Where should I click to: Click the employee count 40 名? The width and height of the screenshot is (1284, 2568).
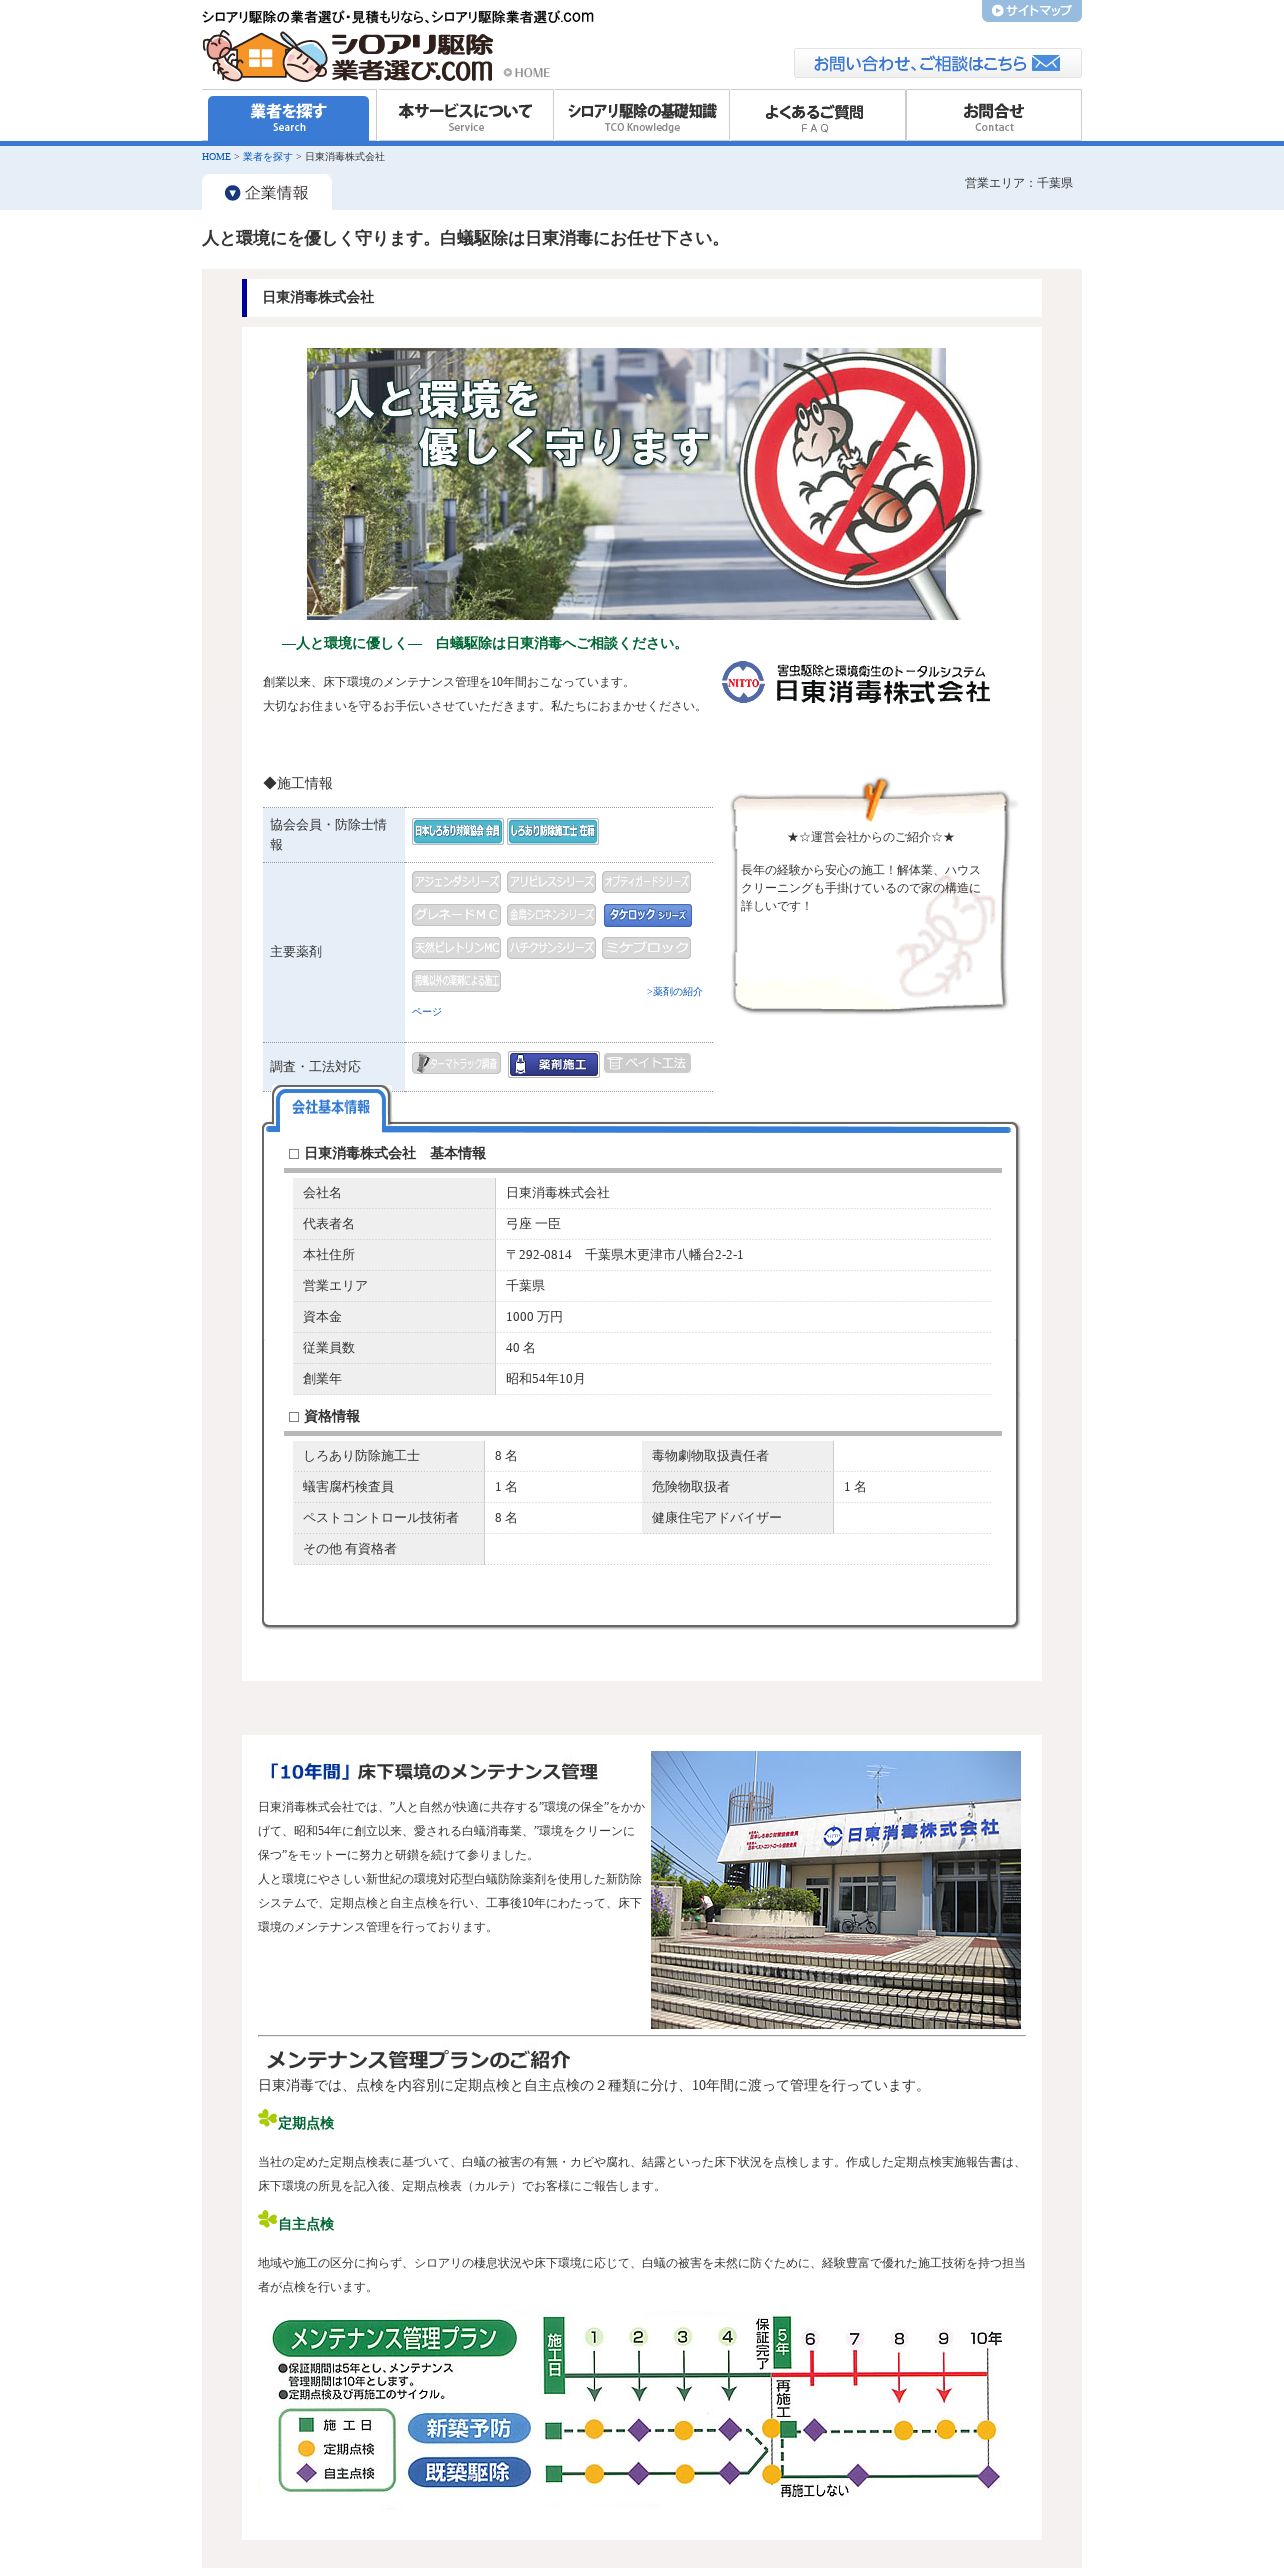pyautogui.click(x=520, y=1348)
